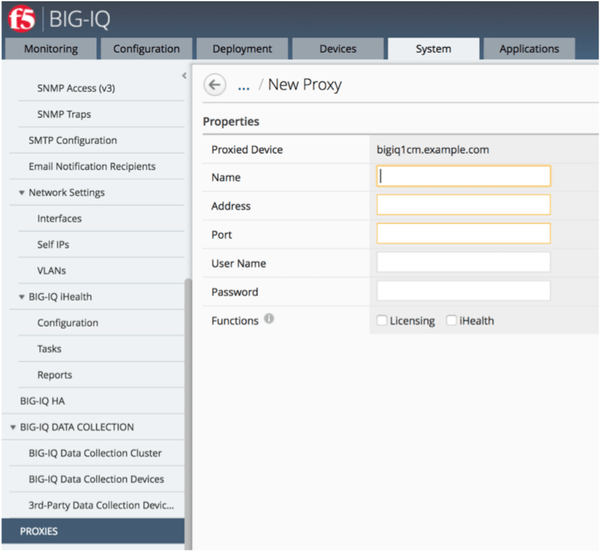This screenshot has width=600, height=551.
Task: Open the Devices tab
Action: point(338,49)
